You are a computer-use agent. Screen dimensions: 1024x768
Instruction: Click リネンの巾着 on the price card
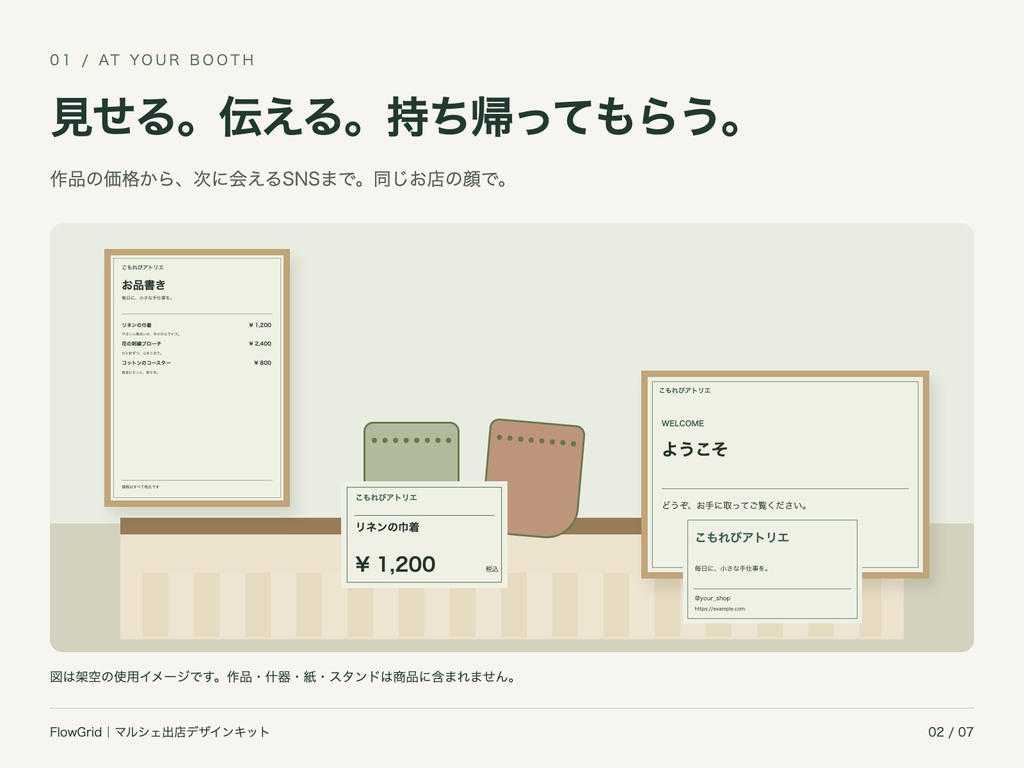pyautogui.click(x=387, y=527)
